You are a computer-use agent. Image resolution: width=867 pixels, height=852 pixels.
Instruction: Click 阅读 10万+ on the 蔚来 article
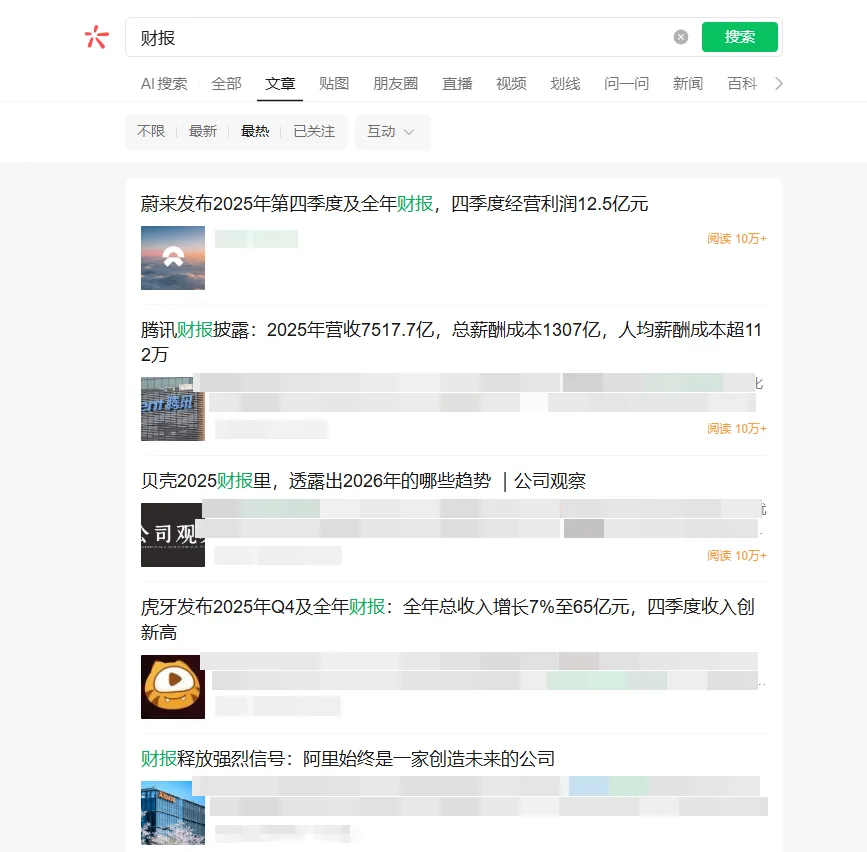(737, 238)
